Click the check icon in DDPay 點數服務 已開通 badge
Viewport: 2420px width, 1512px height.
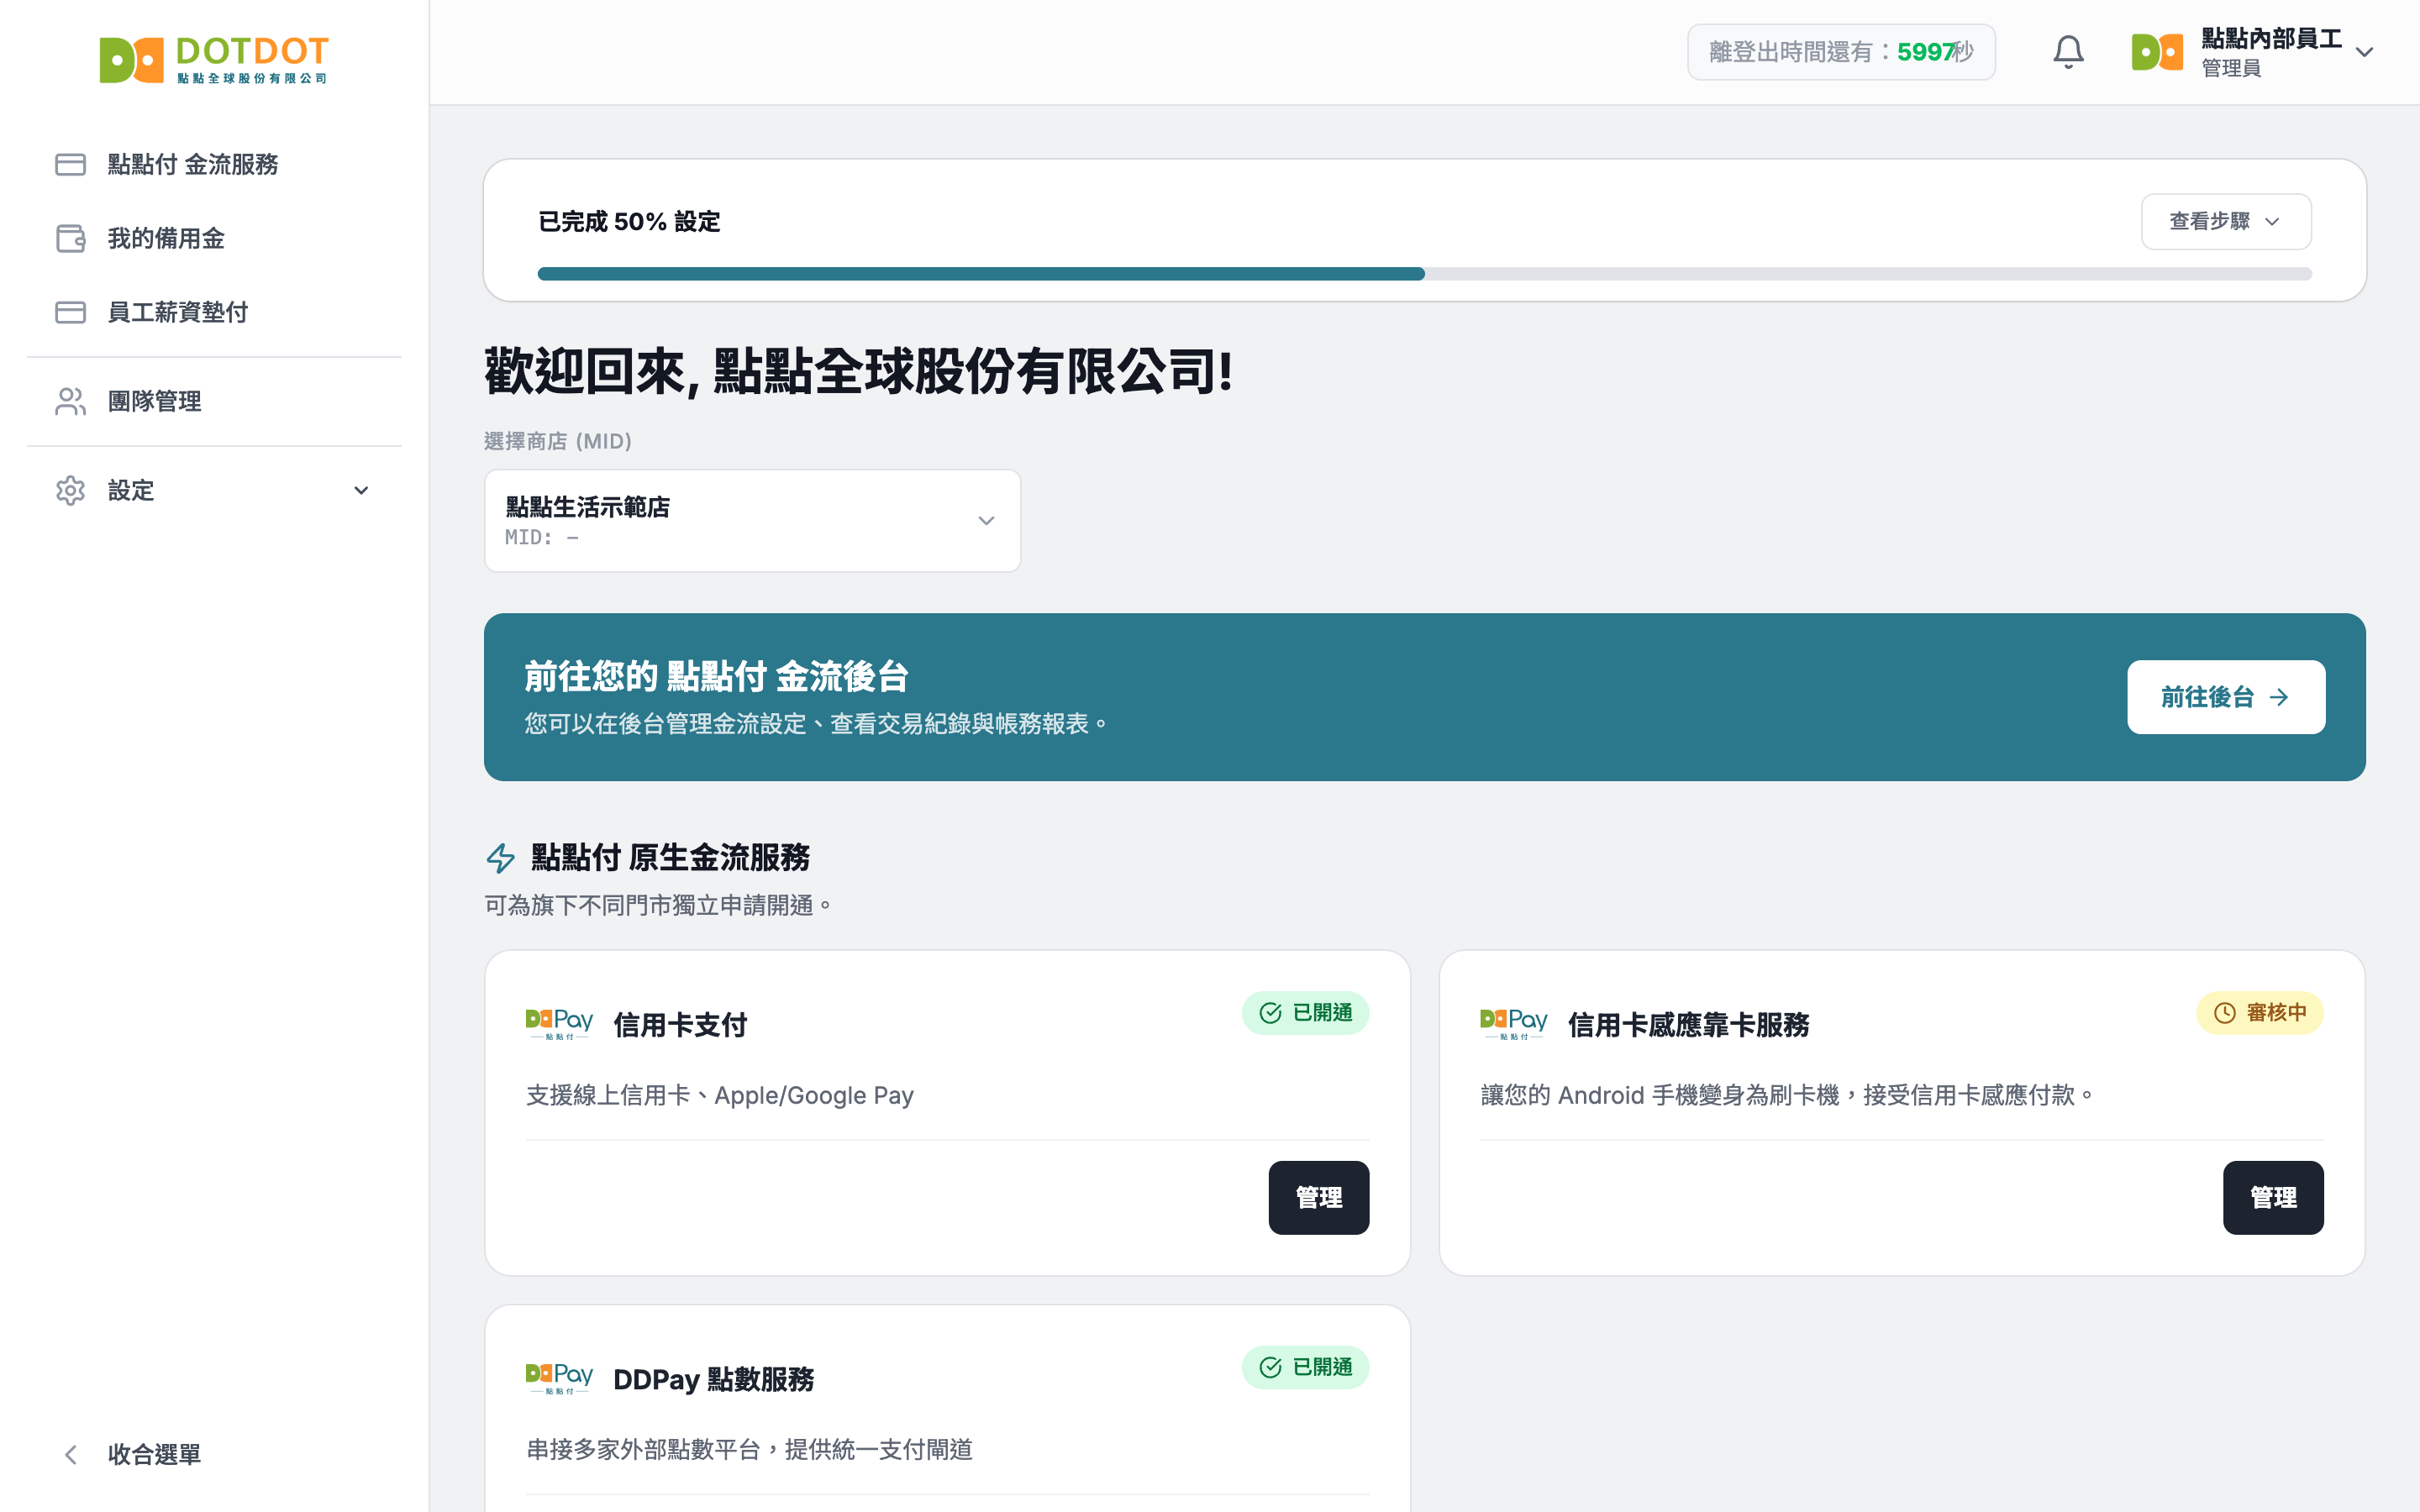(1270, 1367)
